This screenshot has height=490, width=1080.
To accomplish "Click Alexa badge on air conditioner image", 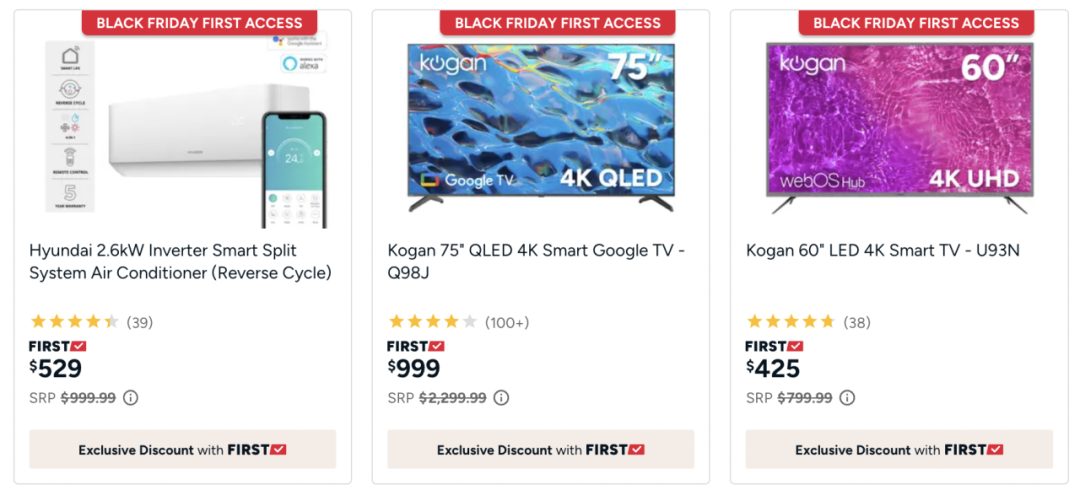I will tap(303, 63).
